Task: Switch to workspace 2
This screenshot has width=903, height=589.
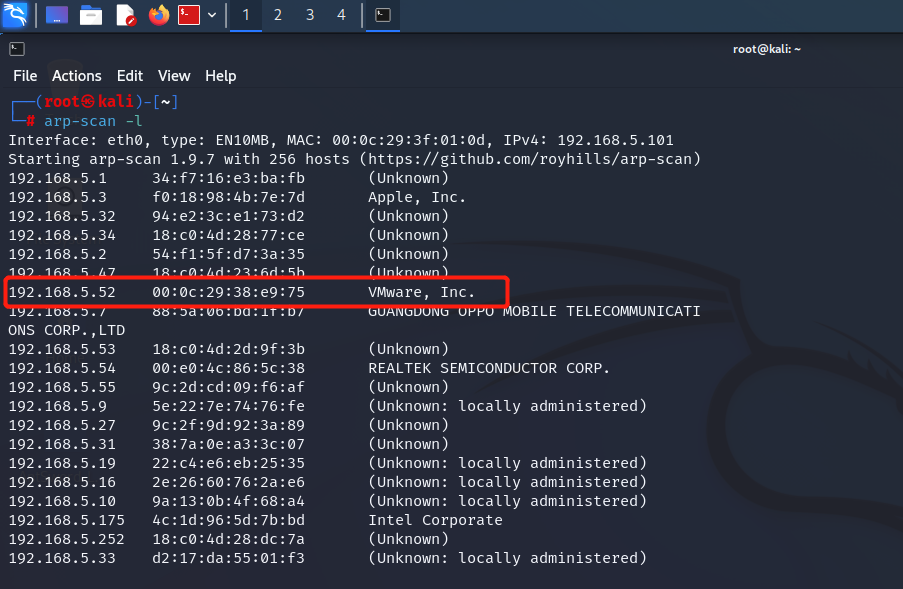Action: [x=278, y=15]
